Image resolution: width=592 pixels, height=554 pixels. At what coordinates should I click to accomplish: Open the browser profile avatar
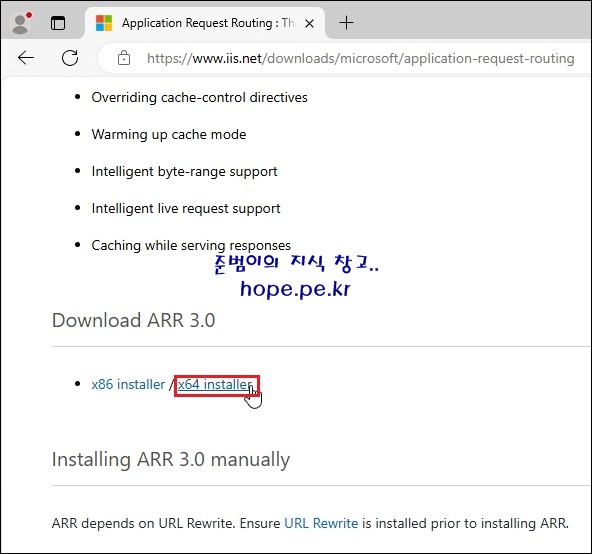21,23
